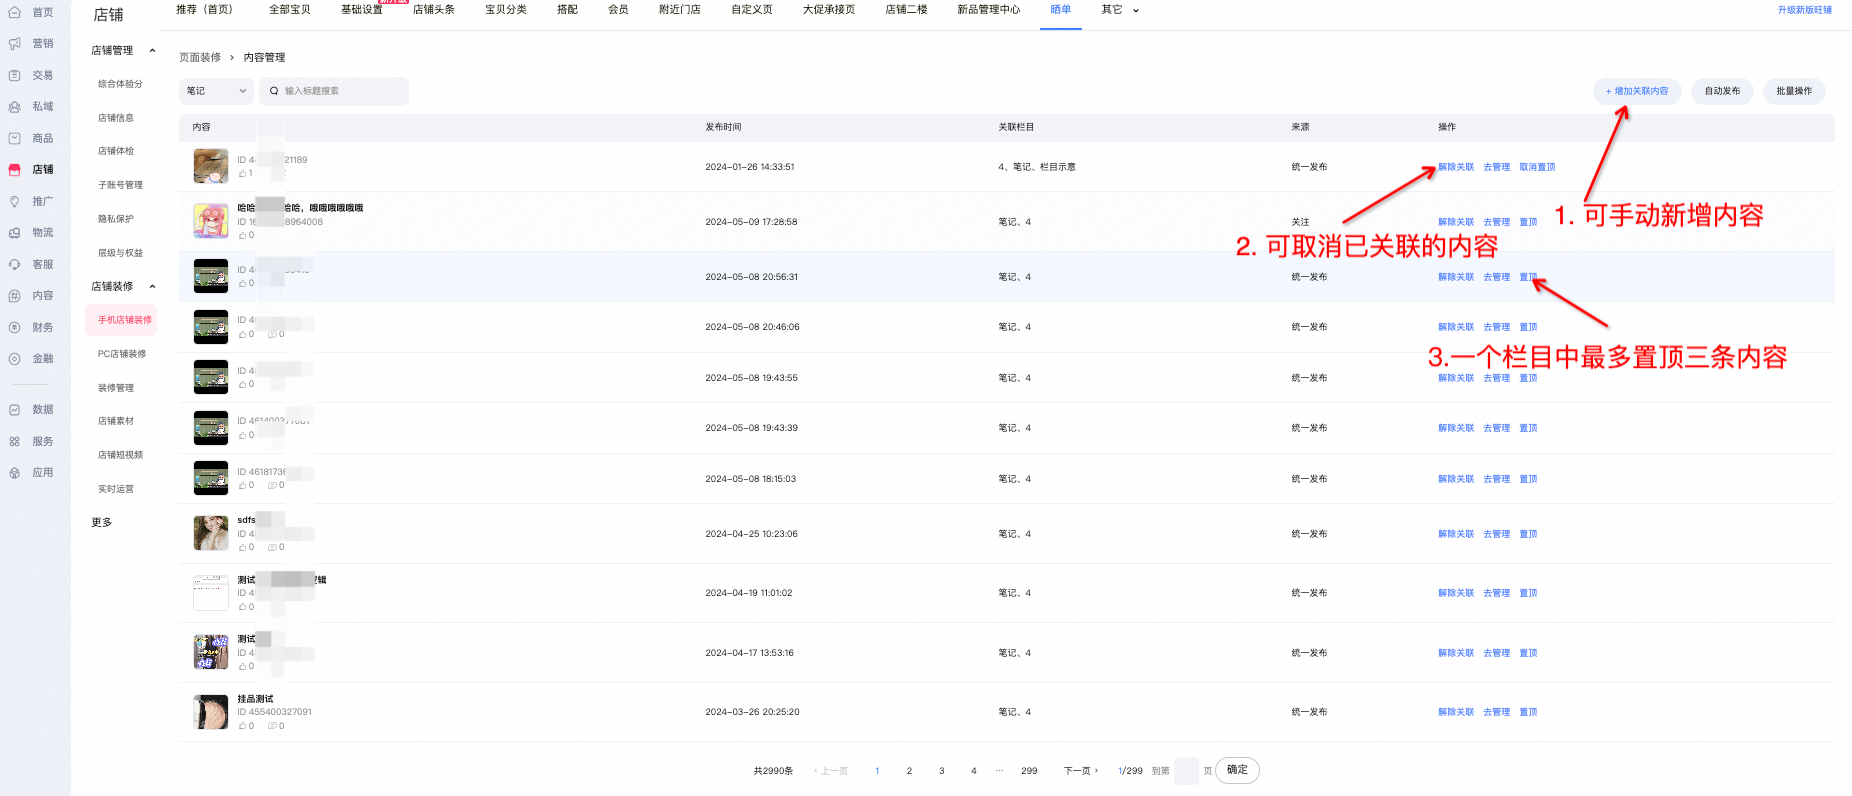
Task: Expand the 其它 tab dropdown
Action: [1120, 10]
